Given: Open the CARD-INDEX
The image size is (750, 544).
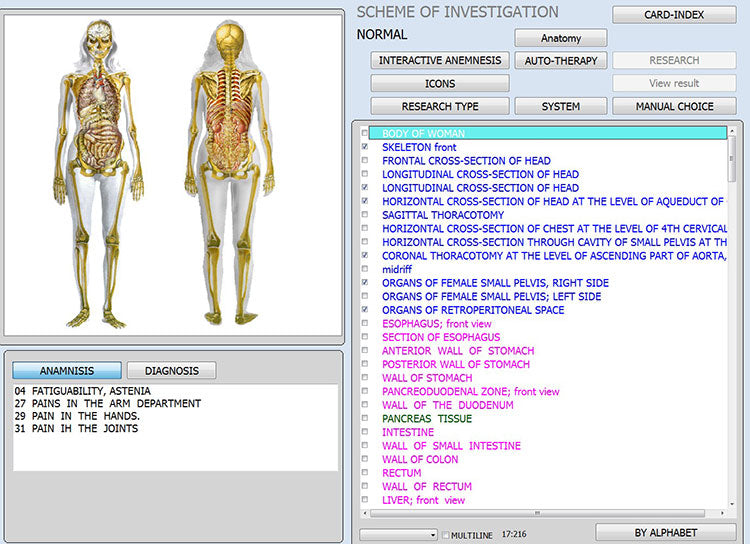Looking at the screenshot, I should [x=673, y=15].
